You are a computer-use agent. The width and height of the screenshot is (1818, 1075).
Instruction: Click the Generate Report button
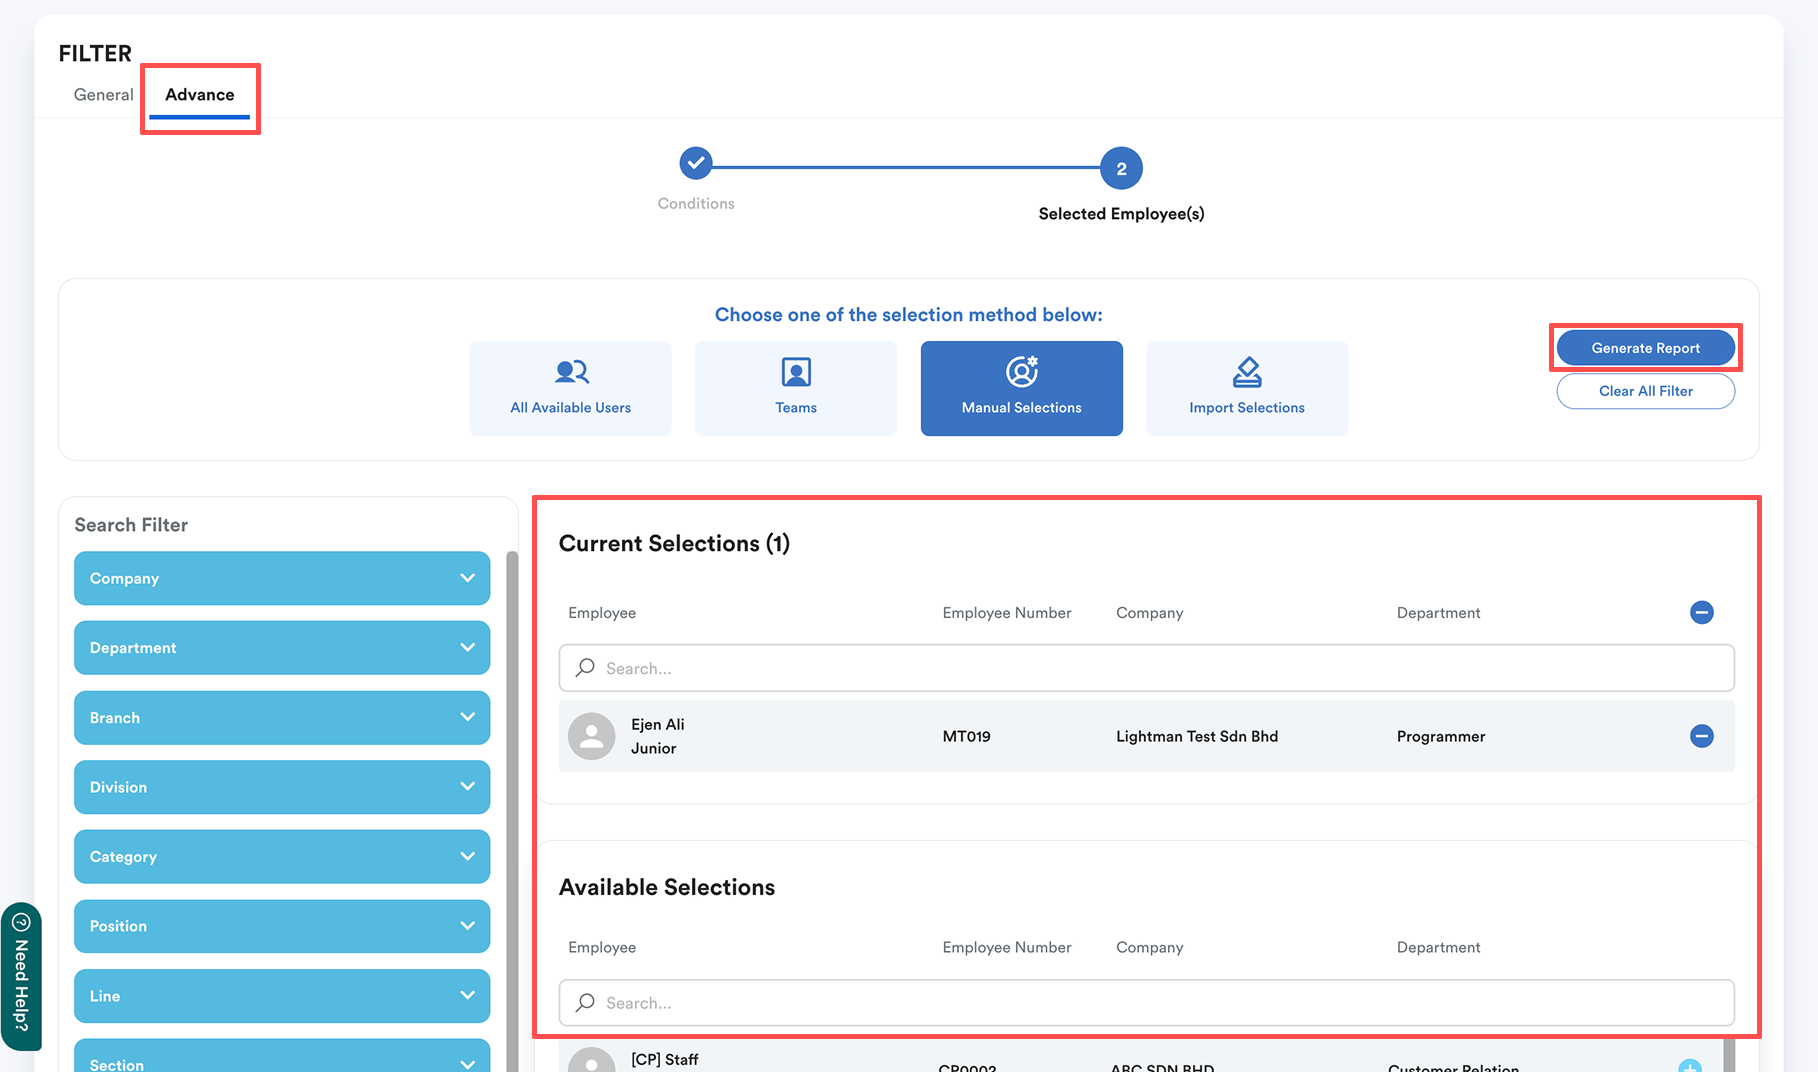coord(1646,348)
